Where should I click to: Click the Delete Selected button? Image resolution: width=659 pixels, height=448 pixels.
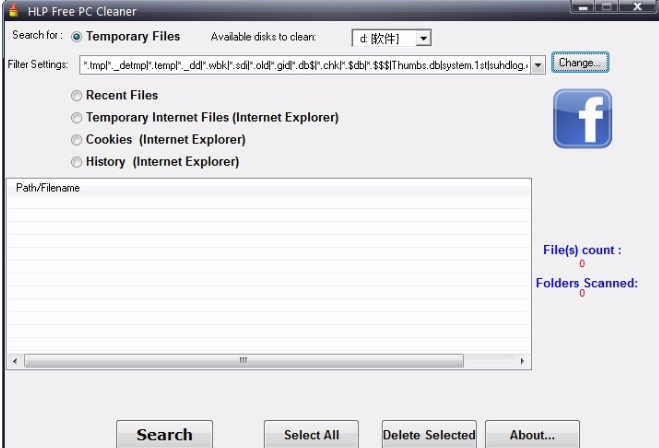coord(429,434)
